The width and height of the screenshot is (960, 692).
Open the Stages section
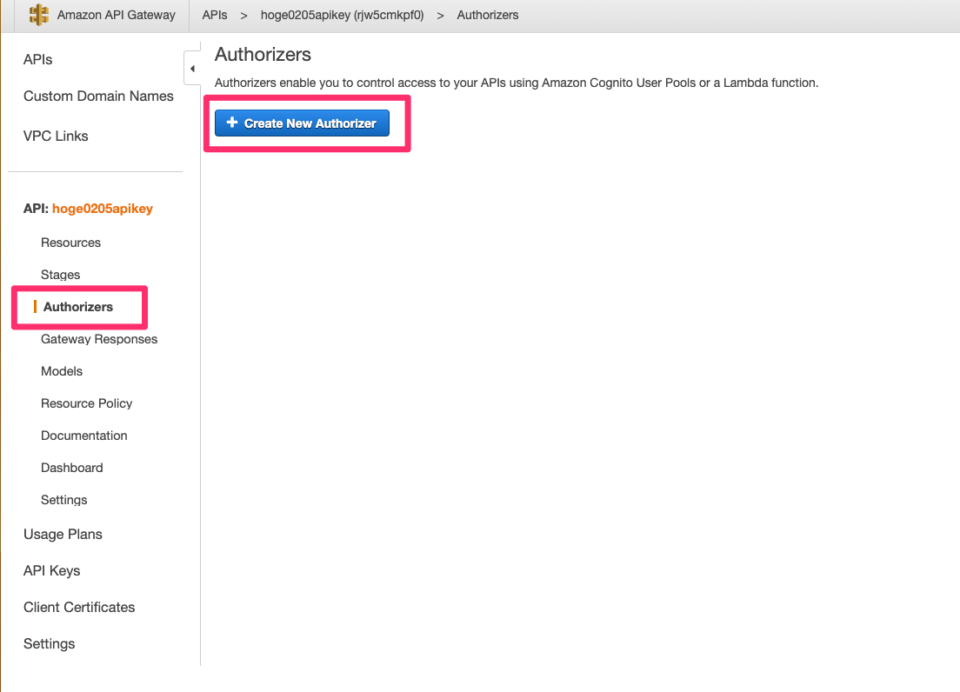(61, 274)
